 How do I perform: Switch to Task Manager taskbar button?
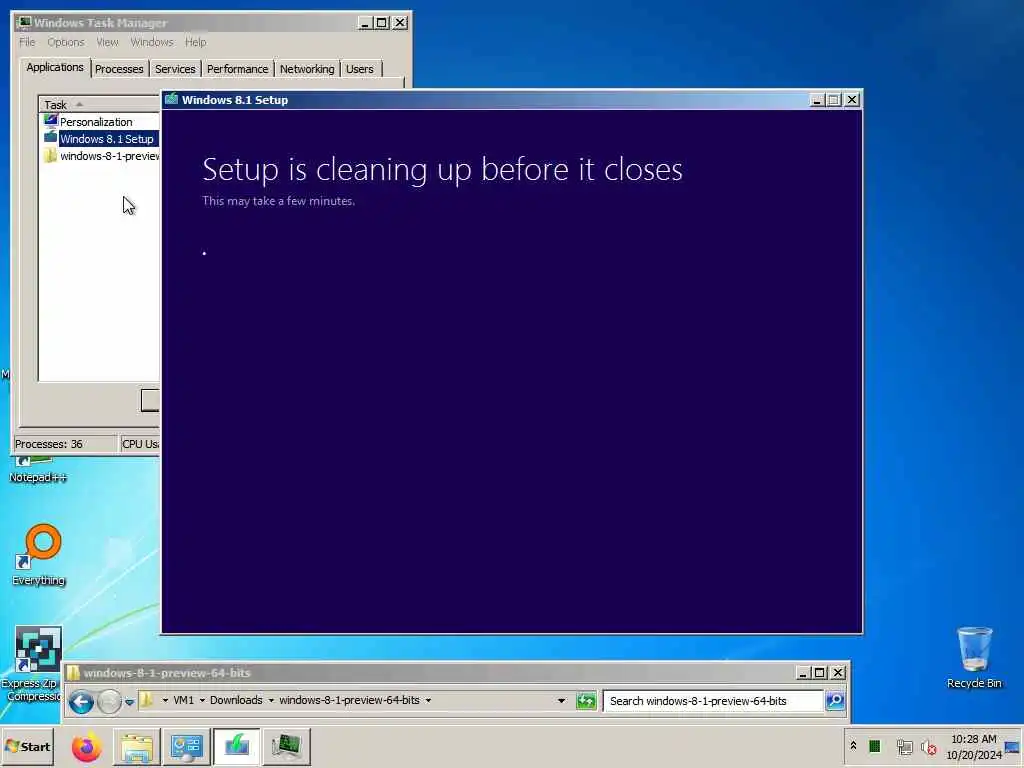pos(286,747)
